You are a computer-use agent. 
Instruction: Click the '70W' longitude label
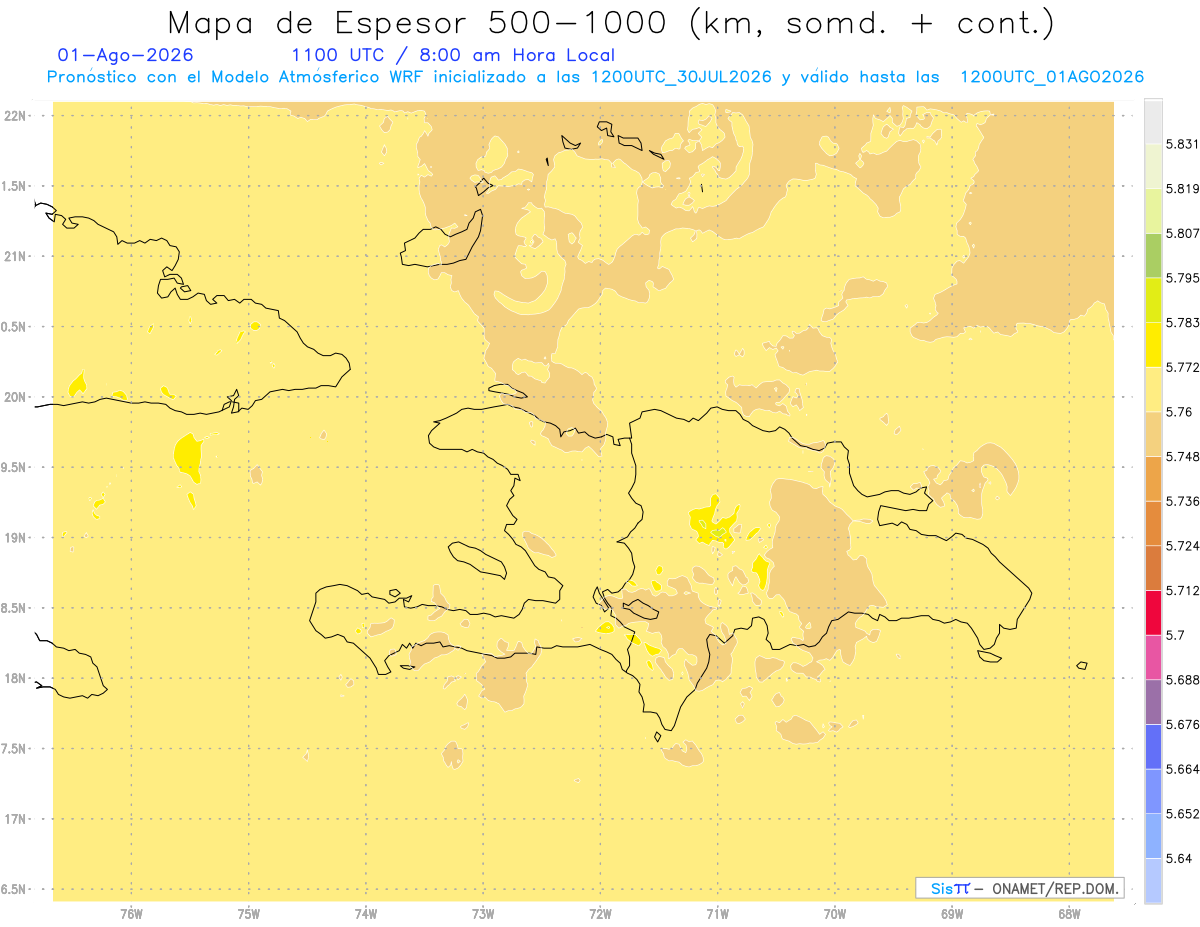(835, 914)
